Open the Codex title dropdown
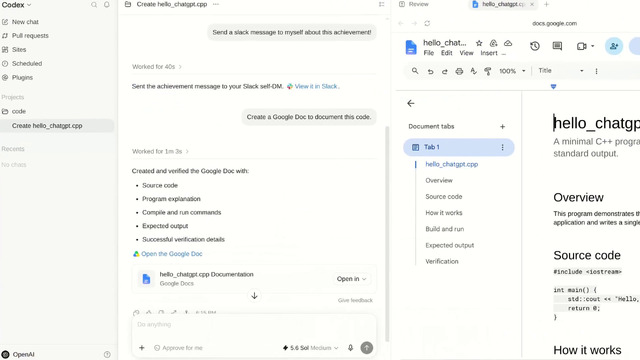This screenshot has width=640, height=360. click(x=16, y=5)
